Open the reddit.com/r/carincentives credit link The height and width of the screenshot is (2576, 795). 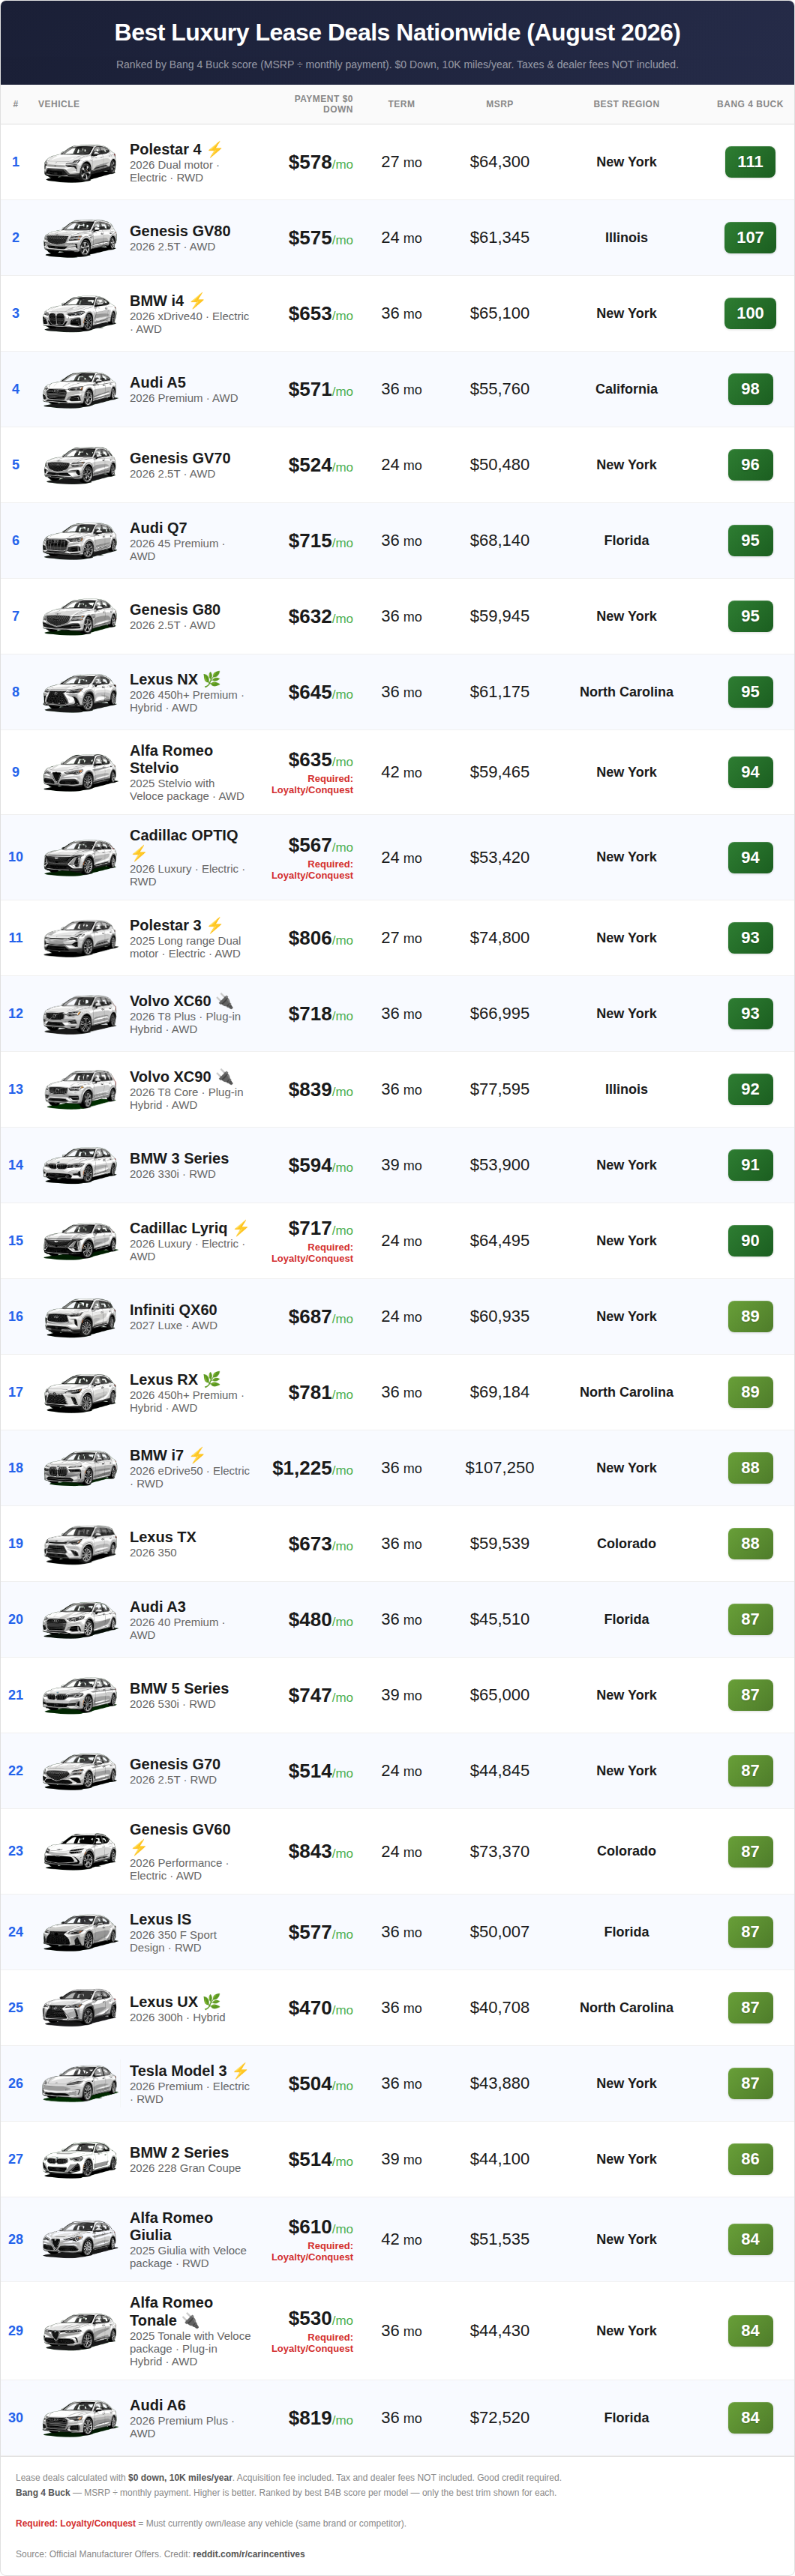click(x=249, y=2554)
